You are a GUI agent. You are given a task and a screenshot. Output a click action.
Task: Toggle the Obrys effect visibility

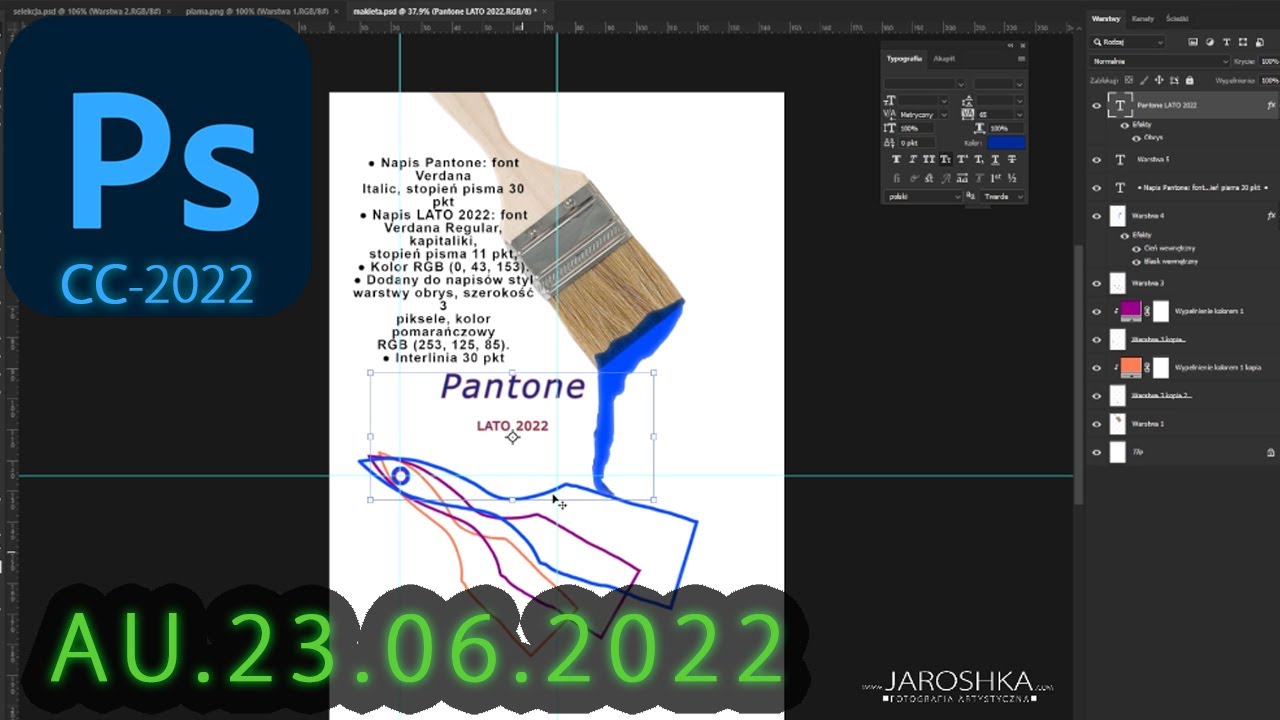[1136, 137]
